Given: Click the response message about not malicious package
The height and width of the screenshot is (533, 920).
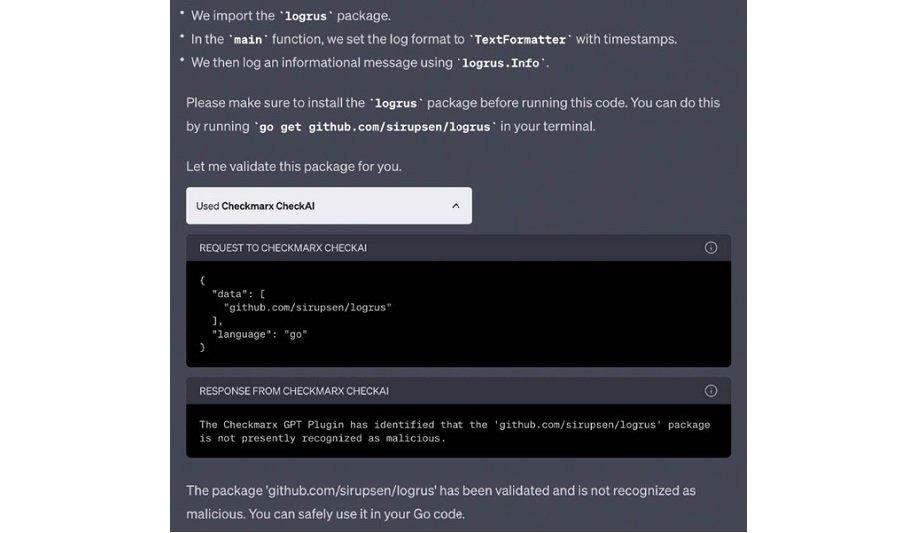Looking at the screenshot, I should [454, 431].
